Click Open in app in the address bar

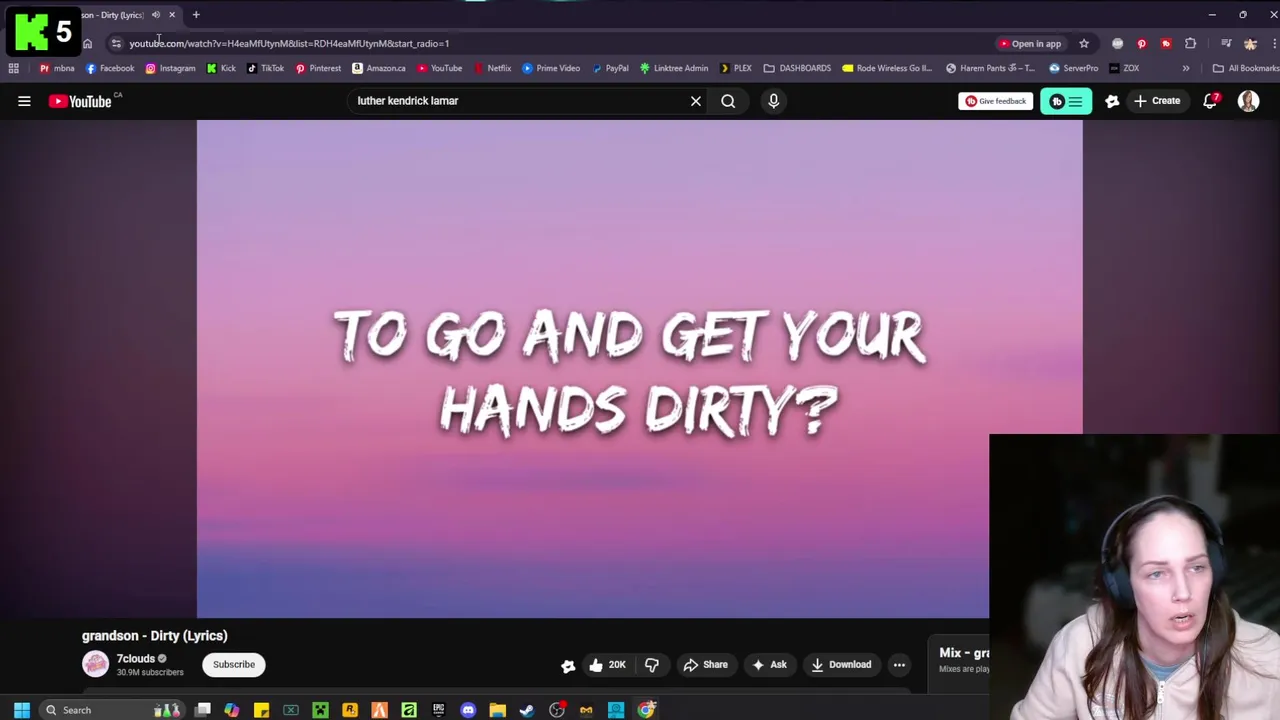click(1030, 44)
